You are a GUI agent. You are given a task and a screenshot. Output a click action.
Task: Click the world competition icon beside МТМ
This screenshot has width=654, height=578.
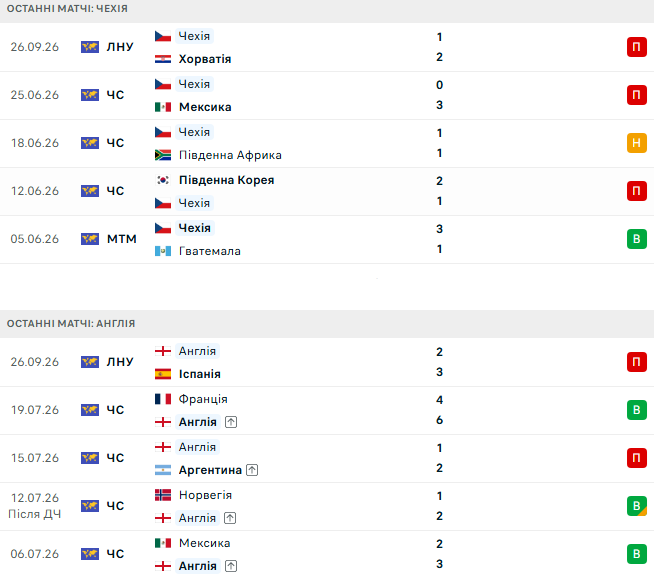coord(90,239)
